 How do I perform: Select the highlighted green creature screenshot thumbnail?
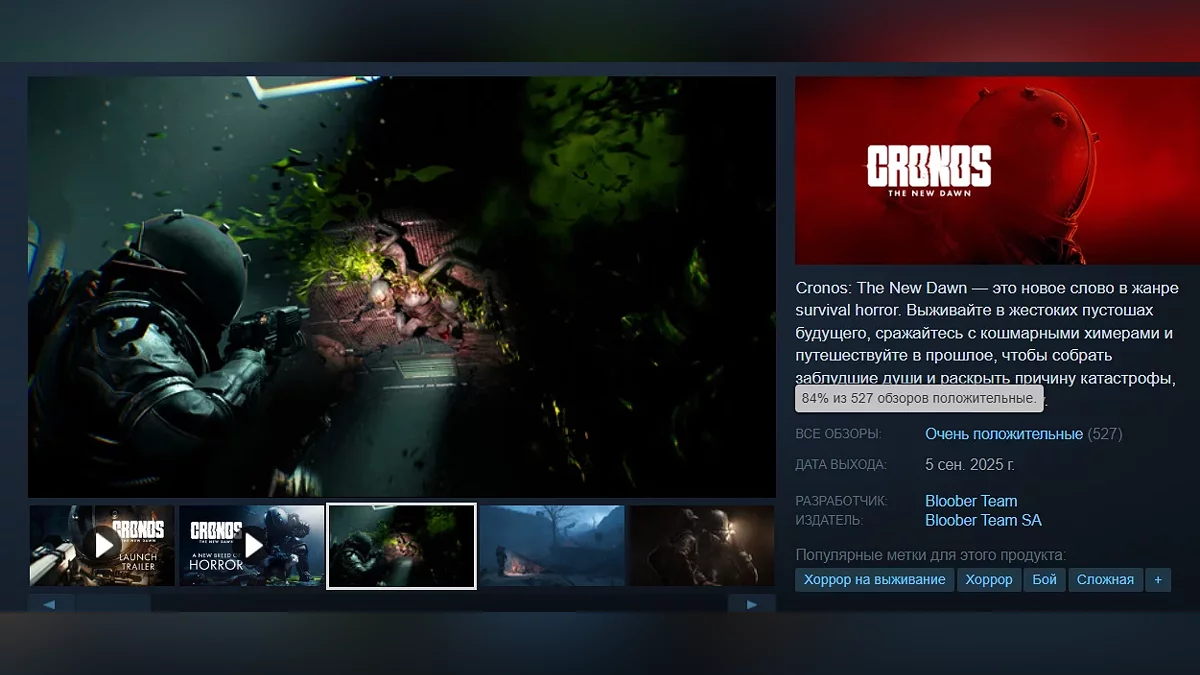click(x=402, y=545)
